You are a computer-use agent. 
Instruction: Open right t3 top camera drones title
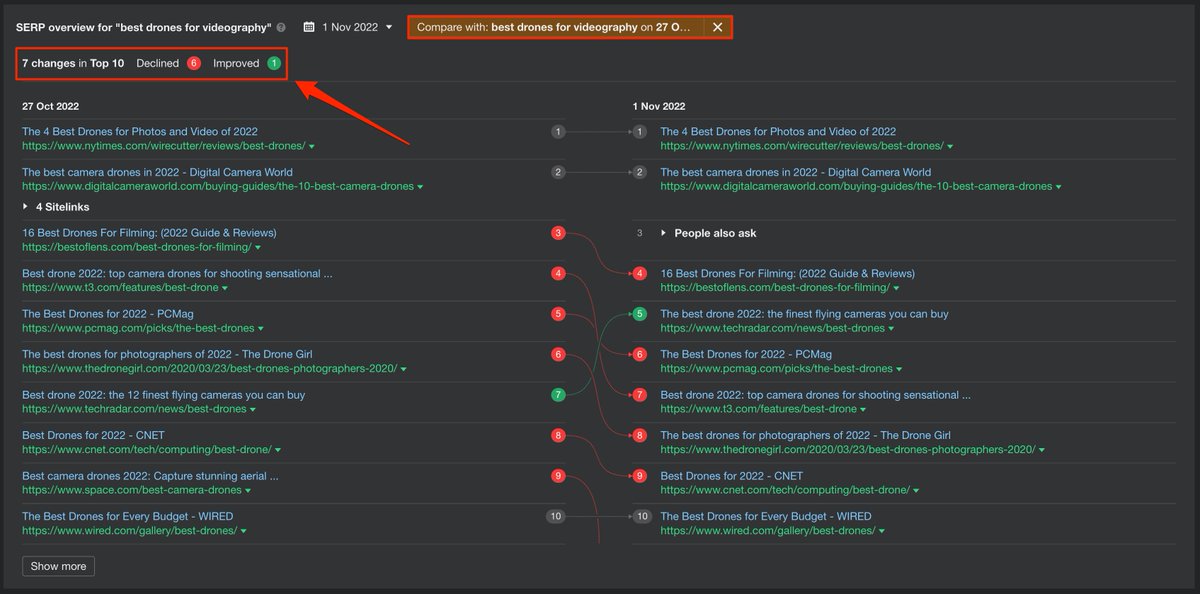[x=815, y=395]
